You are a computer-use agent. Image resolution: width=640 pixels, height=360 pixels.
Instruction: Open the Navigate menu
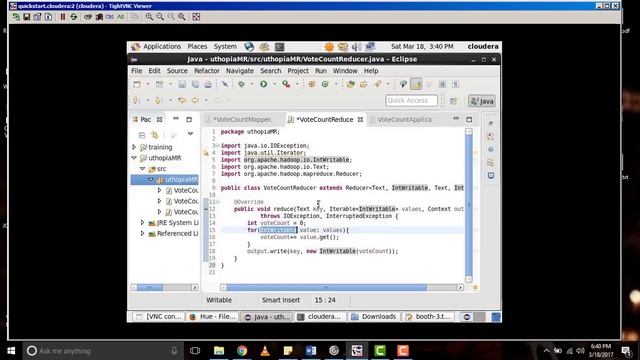(240, 71)
